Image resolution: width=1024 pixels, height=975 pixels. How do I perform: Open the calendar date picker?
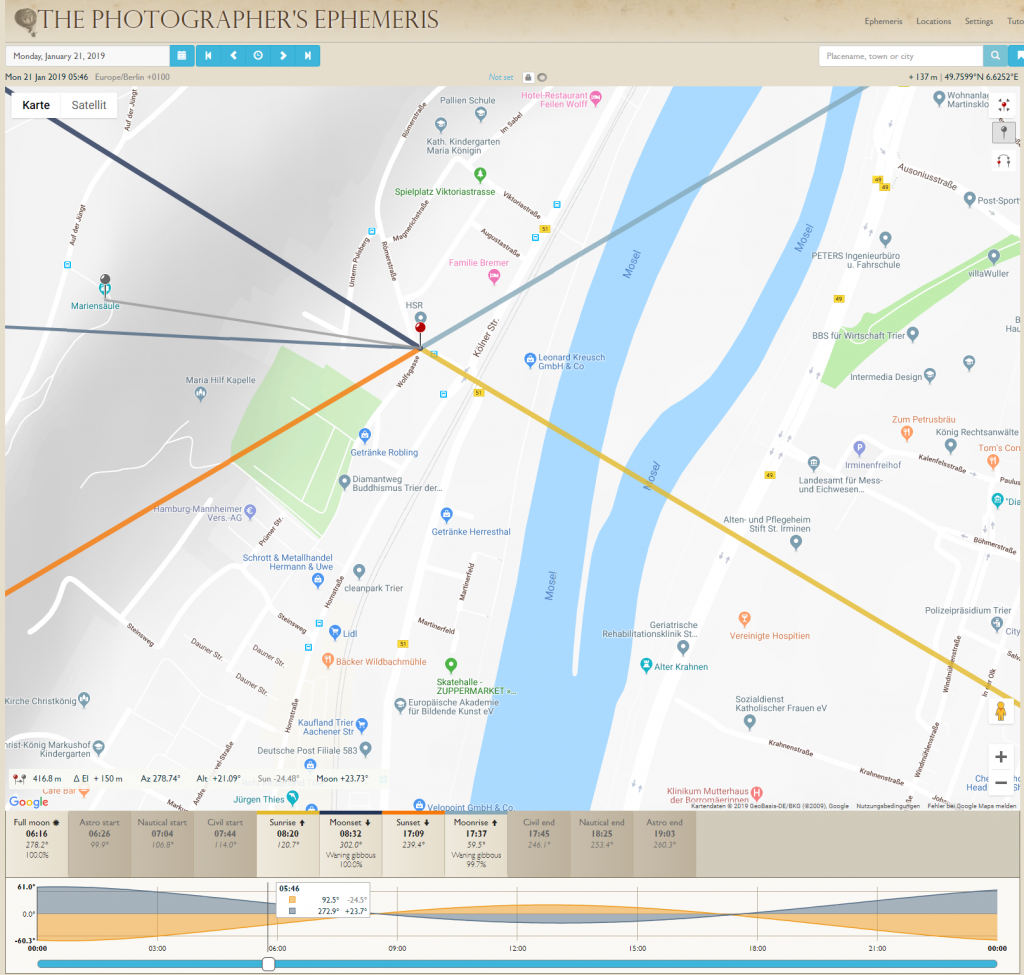pyautogui.click(x=182, y=56)
